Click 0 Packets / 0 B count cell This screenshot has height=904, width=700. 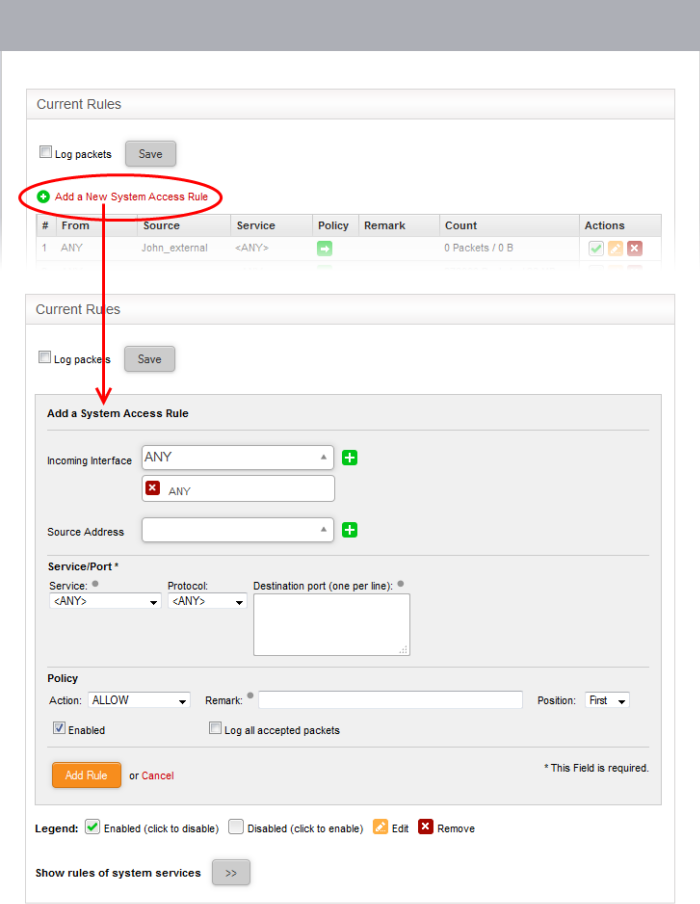(479, 248)
